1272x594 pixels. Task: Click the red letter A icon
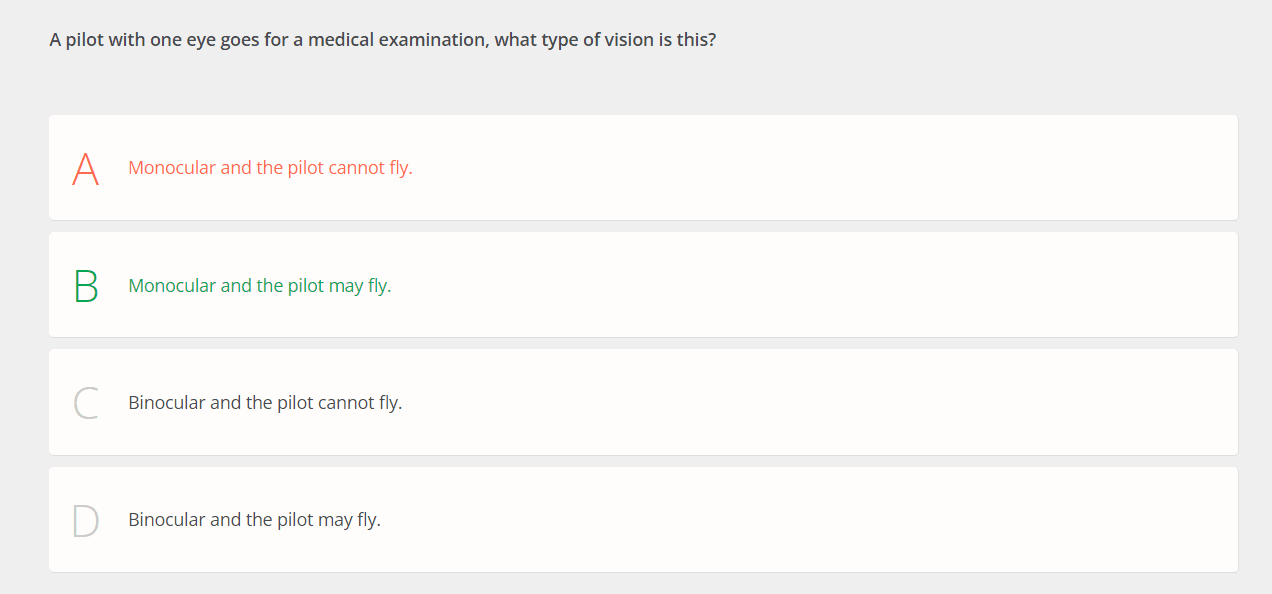[86, 168]
